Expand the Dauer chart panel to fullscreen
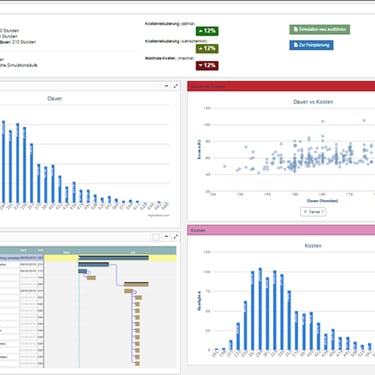 176,86
